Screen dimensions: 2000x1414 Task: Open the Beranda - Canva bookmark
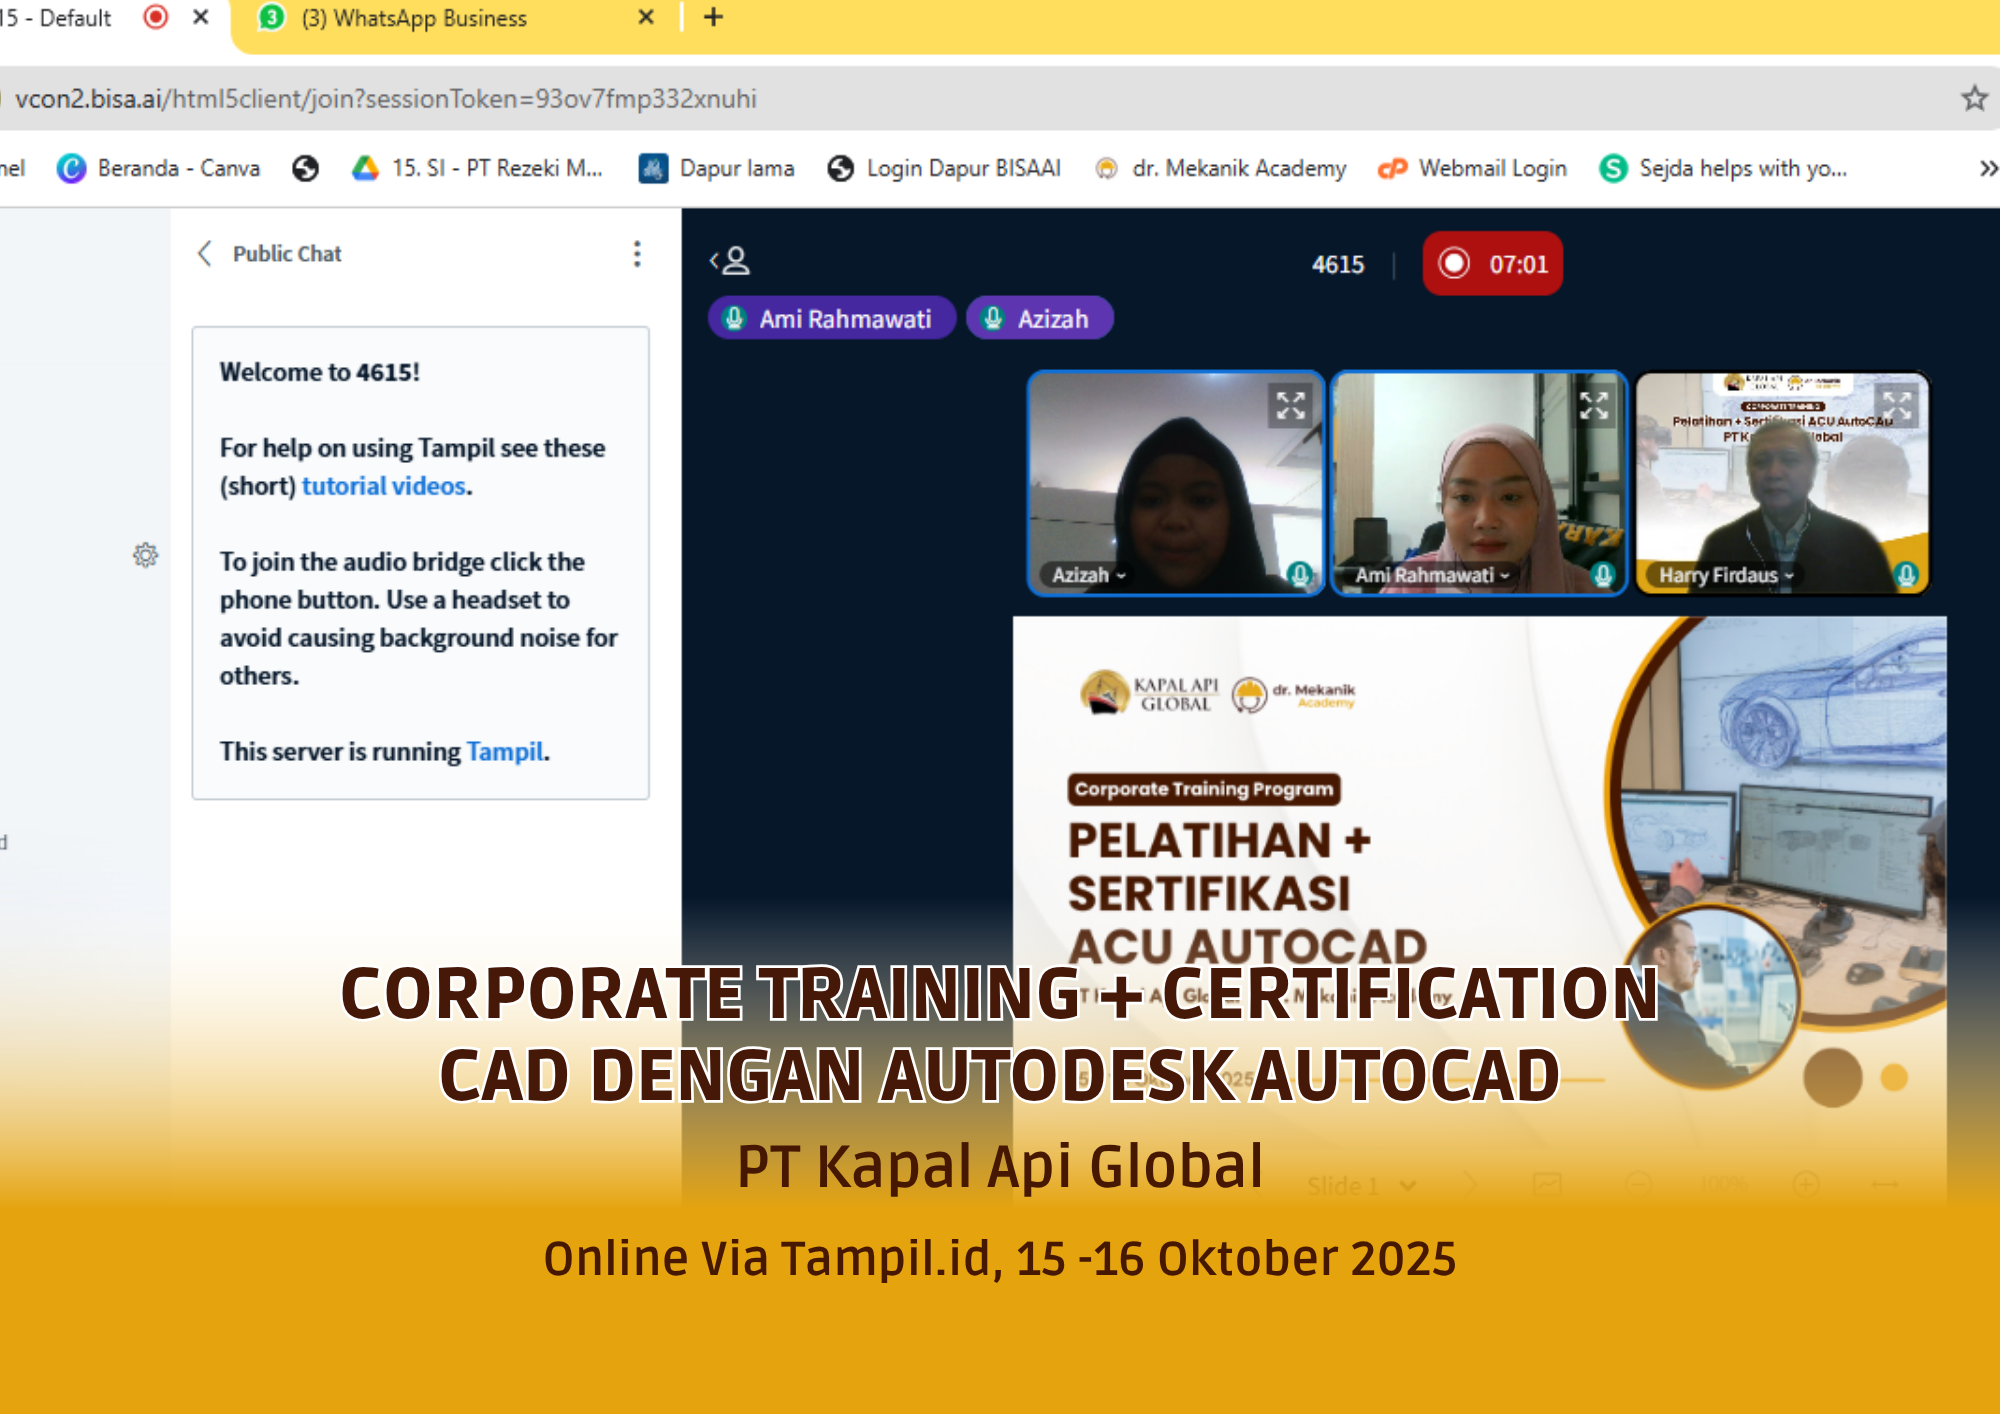pyautogui.click(x=160, y=168)
